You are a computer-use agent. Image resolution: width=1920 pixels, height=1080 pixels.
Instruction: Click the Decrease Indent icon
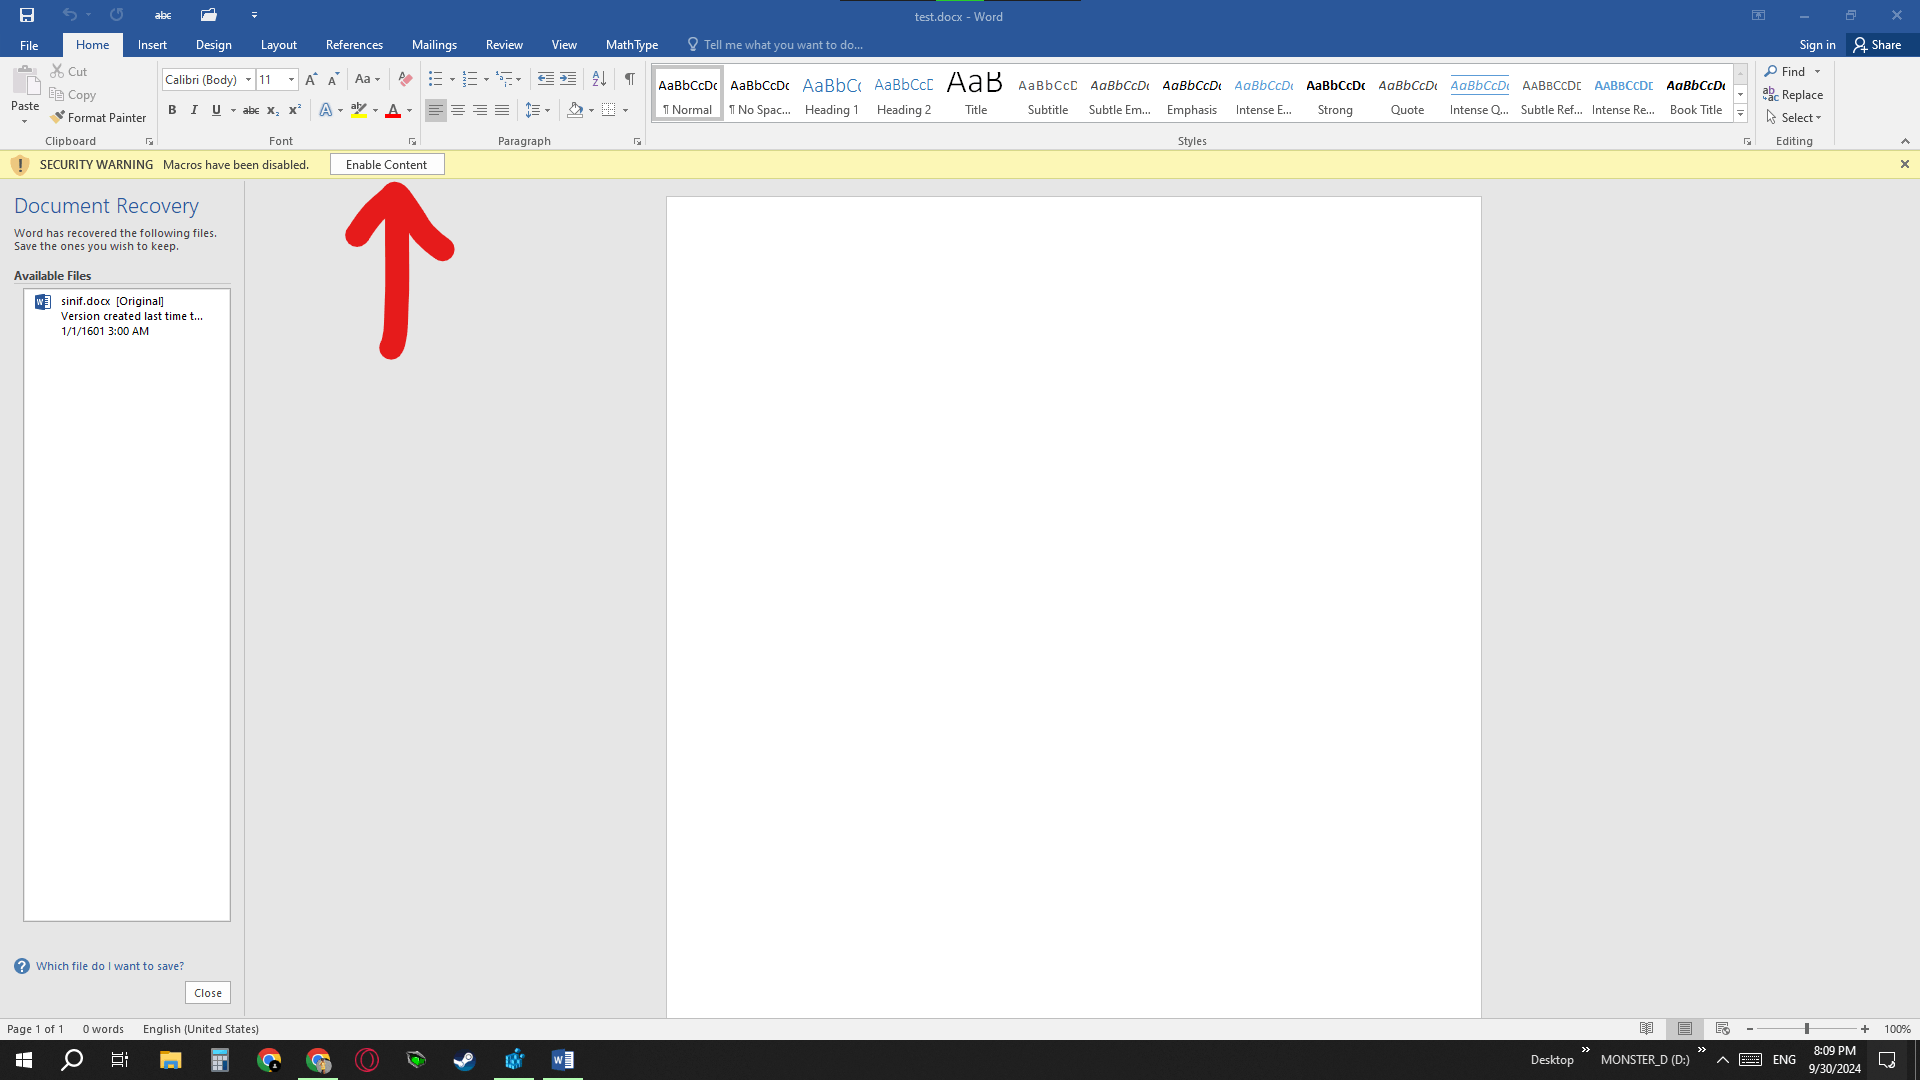tap(545, 79)
